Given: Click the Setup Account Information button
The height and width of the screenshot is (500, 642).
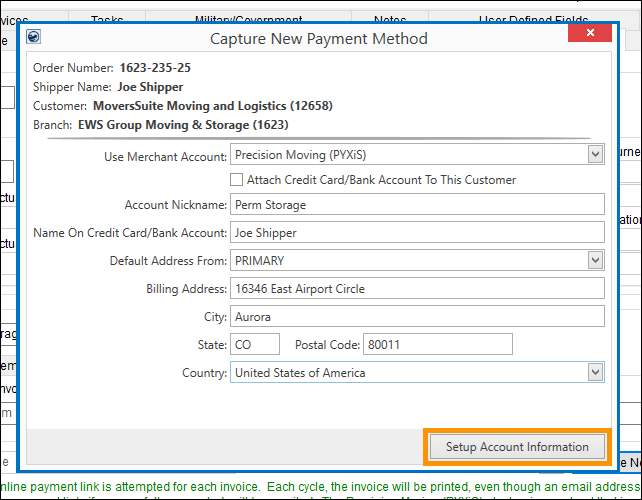Looking at the screenshot, I should tap(517, 447).
